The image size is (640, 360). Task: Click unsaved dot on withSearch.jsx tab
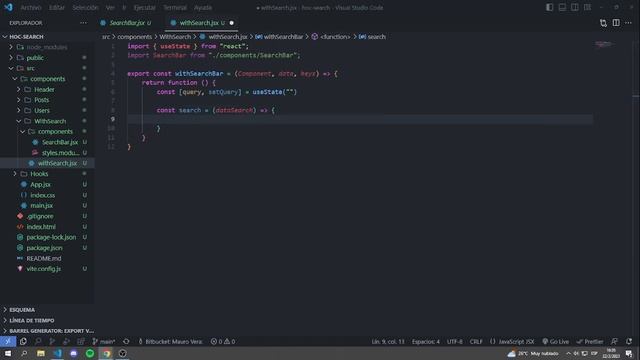(231, 23)
